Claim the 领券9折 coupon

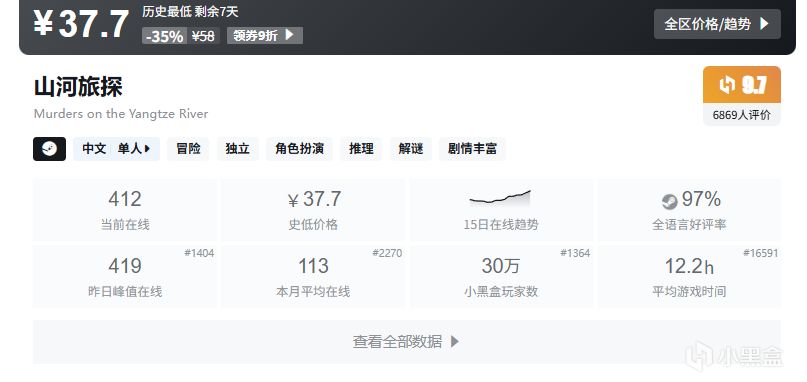click(265, 36)
